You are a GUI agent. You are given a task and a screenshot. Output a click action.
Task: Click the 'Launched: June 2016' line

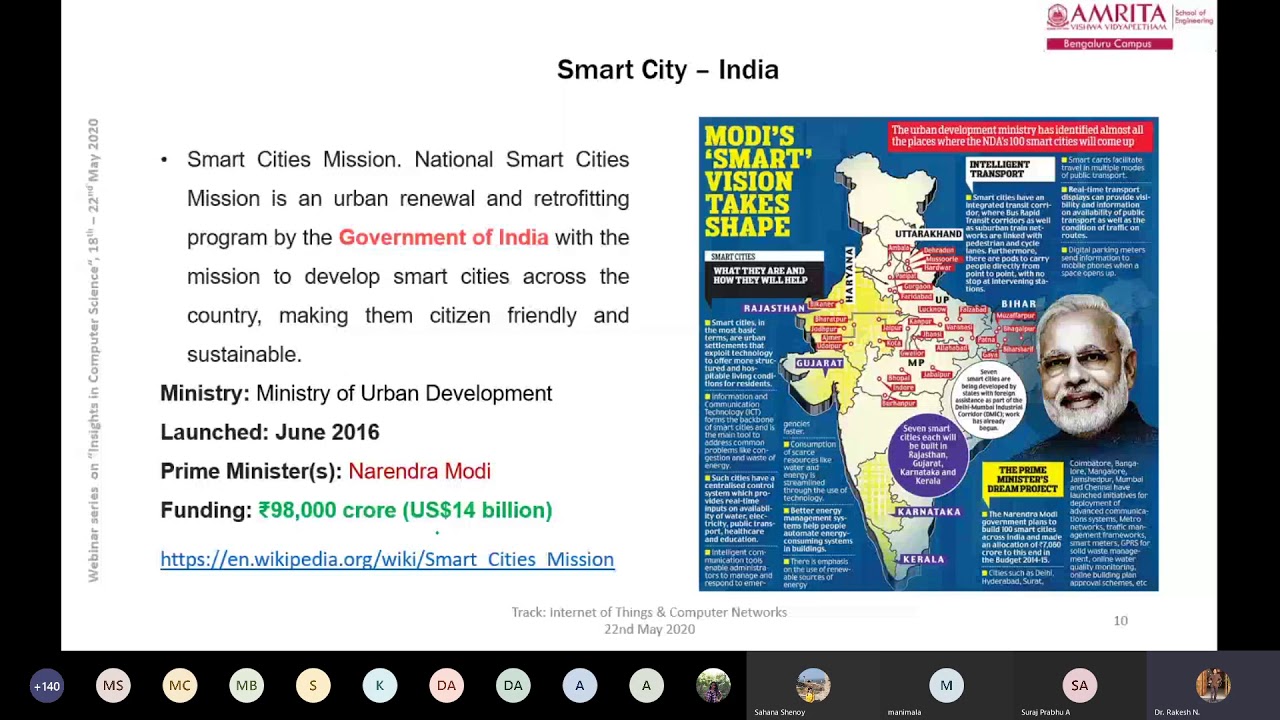[270, 432]
